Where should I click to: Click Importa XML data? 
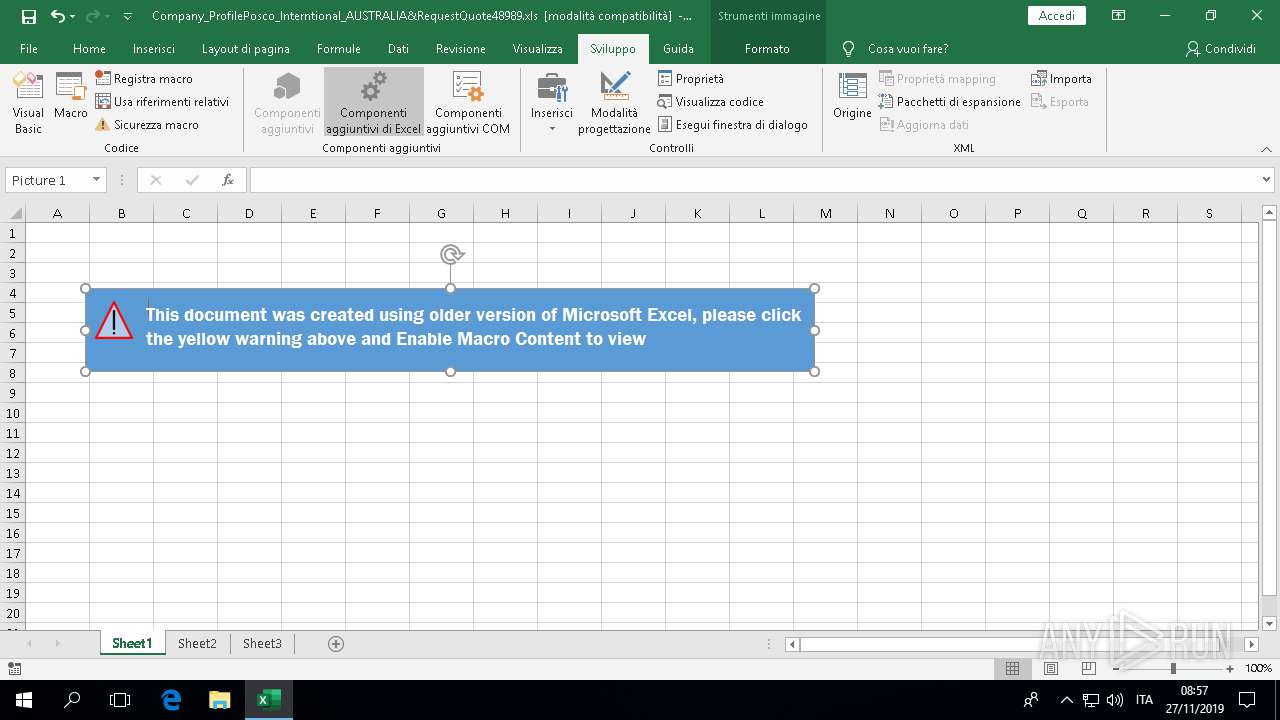pyautogui.click(x=1061, y=78)
